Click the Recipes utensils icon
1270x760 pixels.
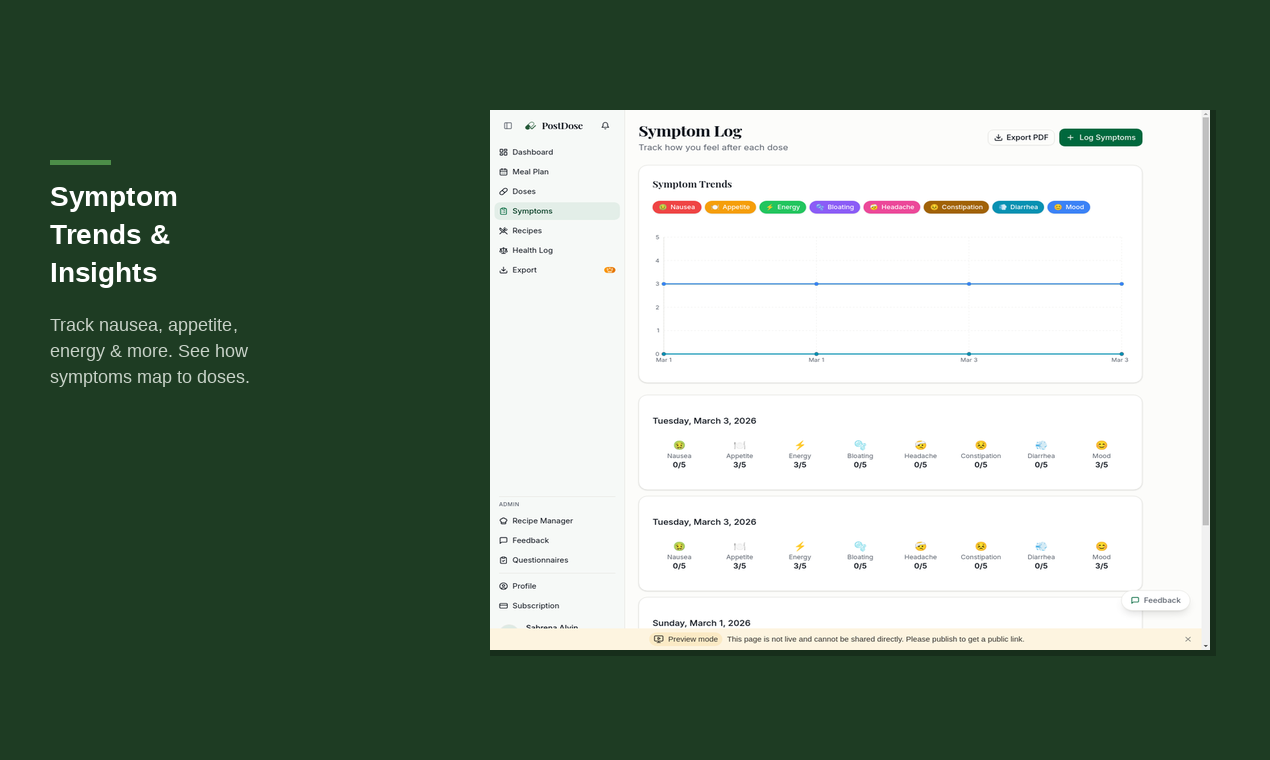tap(503, 231)
